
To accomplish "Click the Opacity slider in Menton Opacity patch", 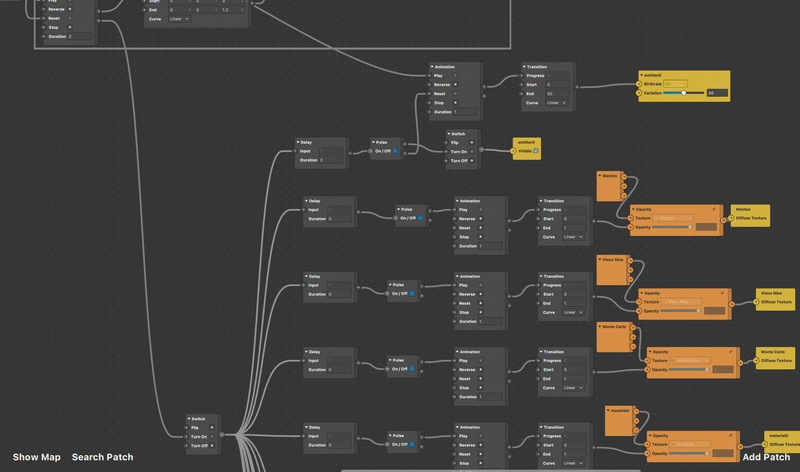I will [x=672, y=227].
